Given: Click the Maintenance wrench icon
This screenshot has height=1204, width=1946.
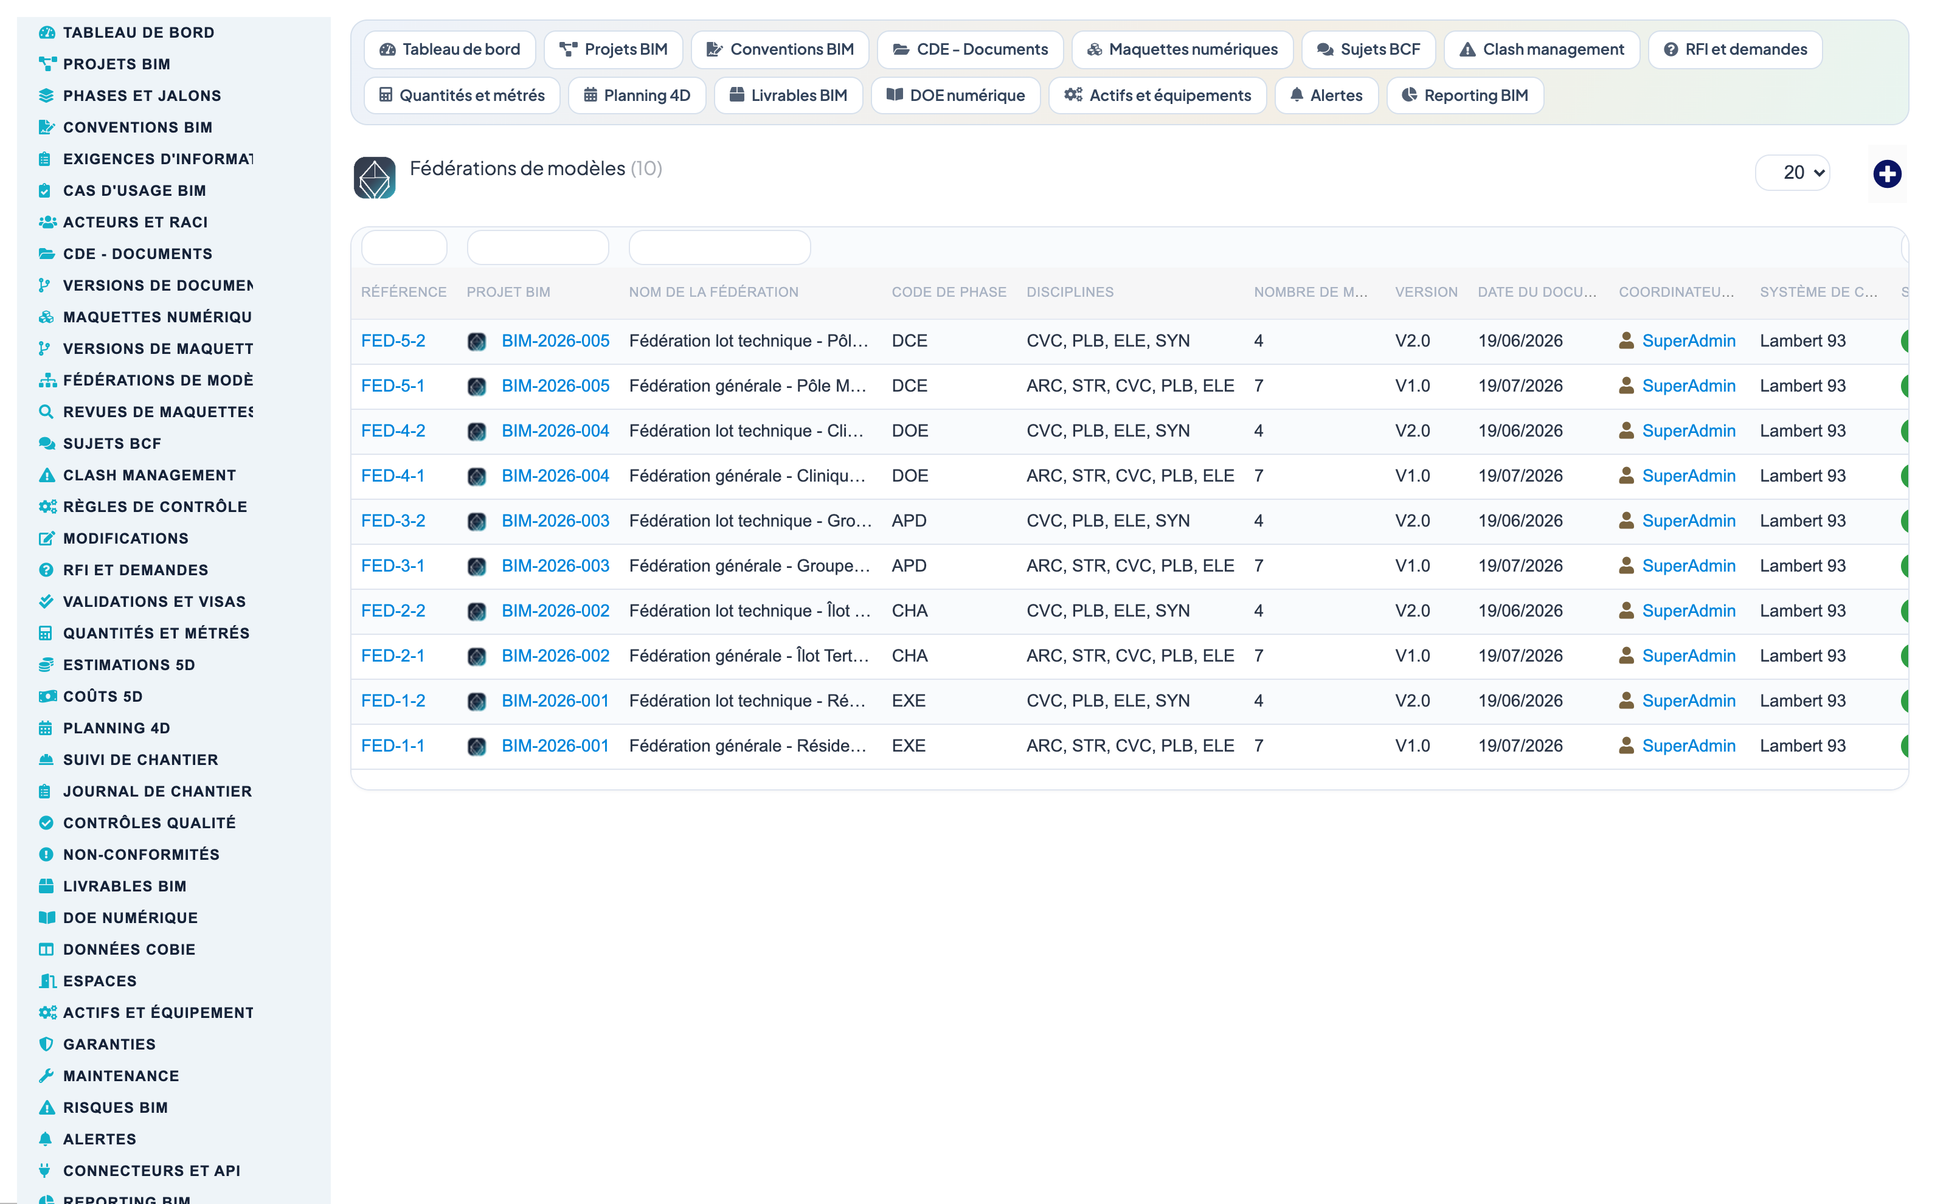Looking at the screenshot, I should click(46, 1076).
